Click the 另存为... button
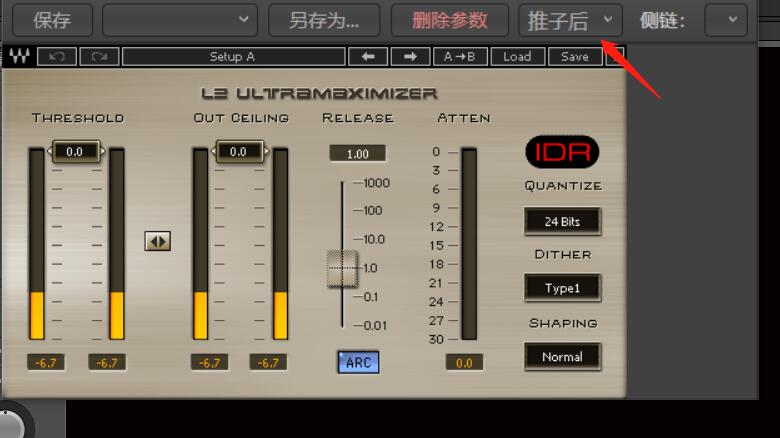Screen dimensions: 780x438 (324, 20)
